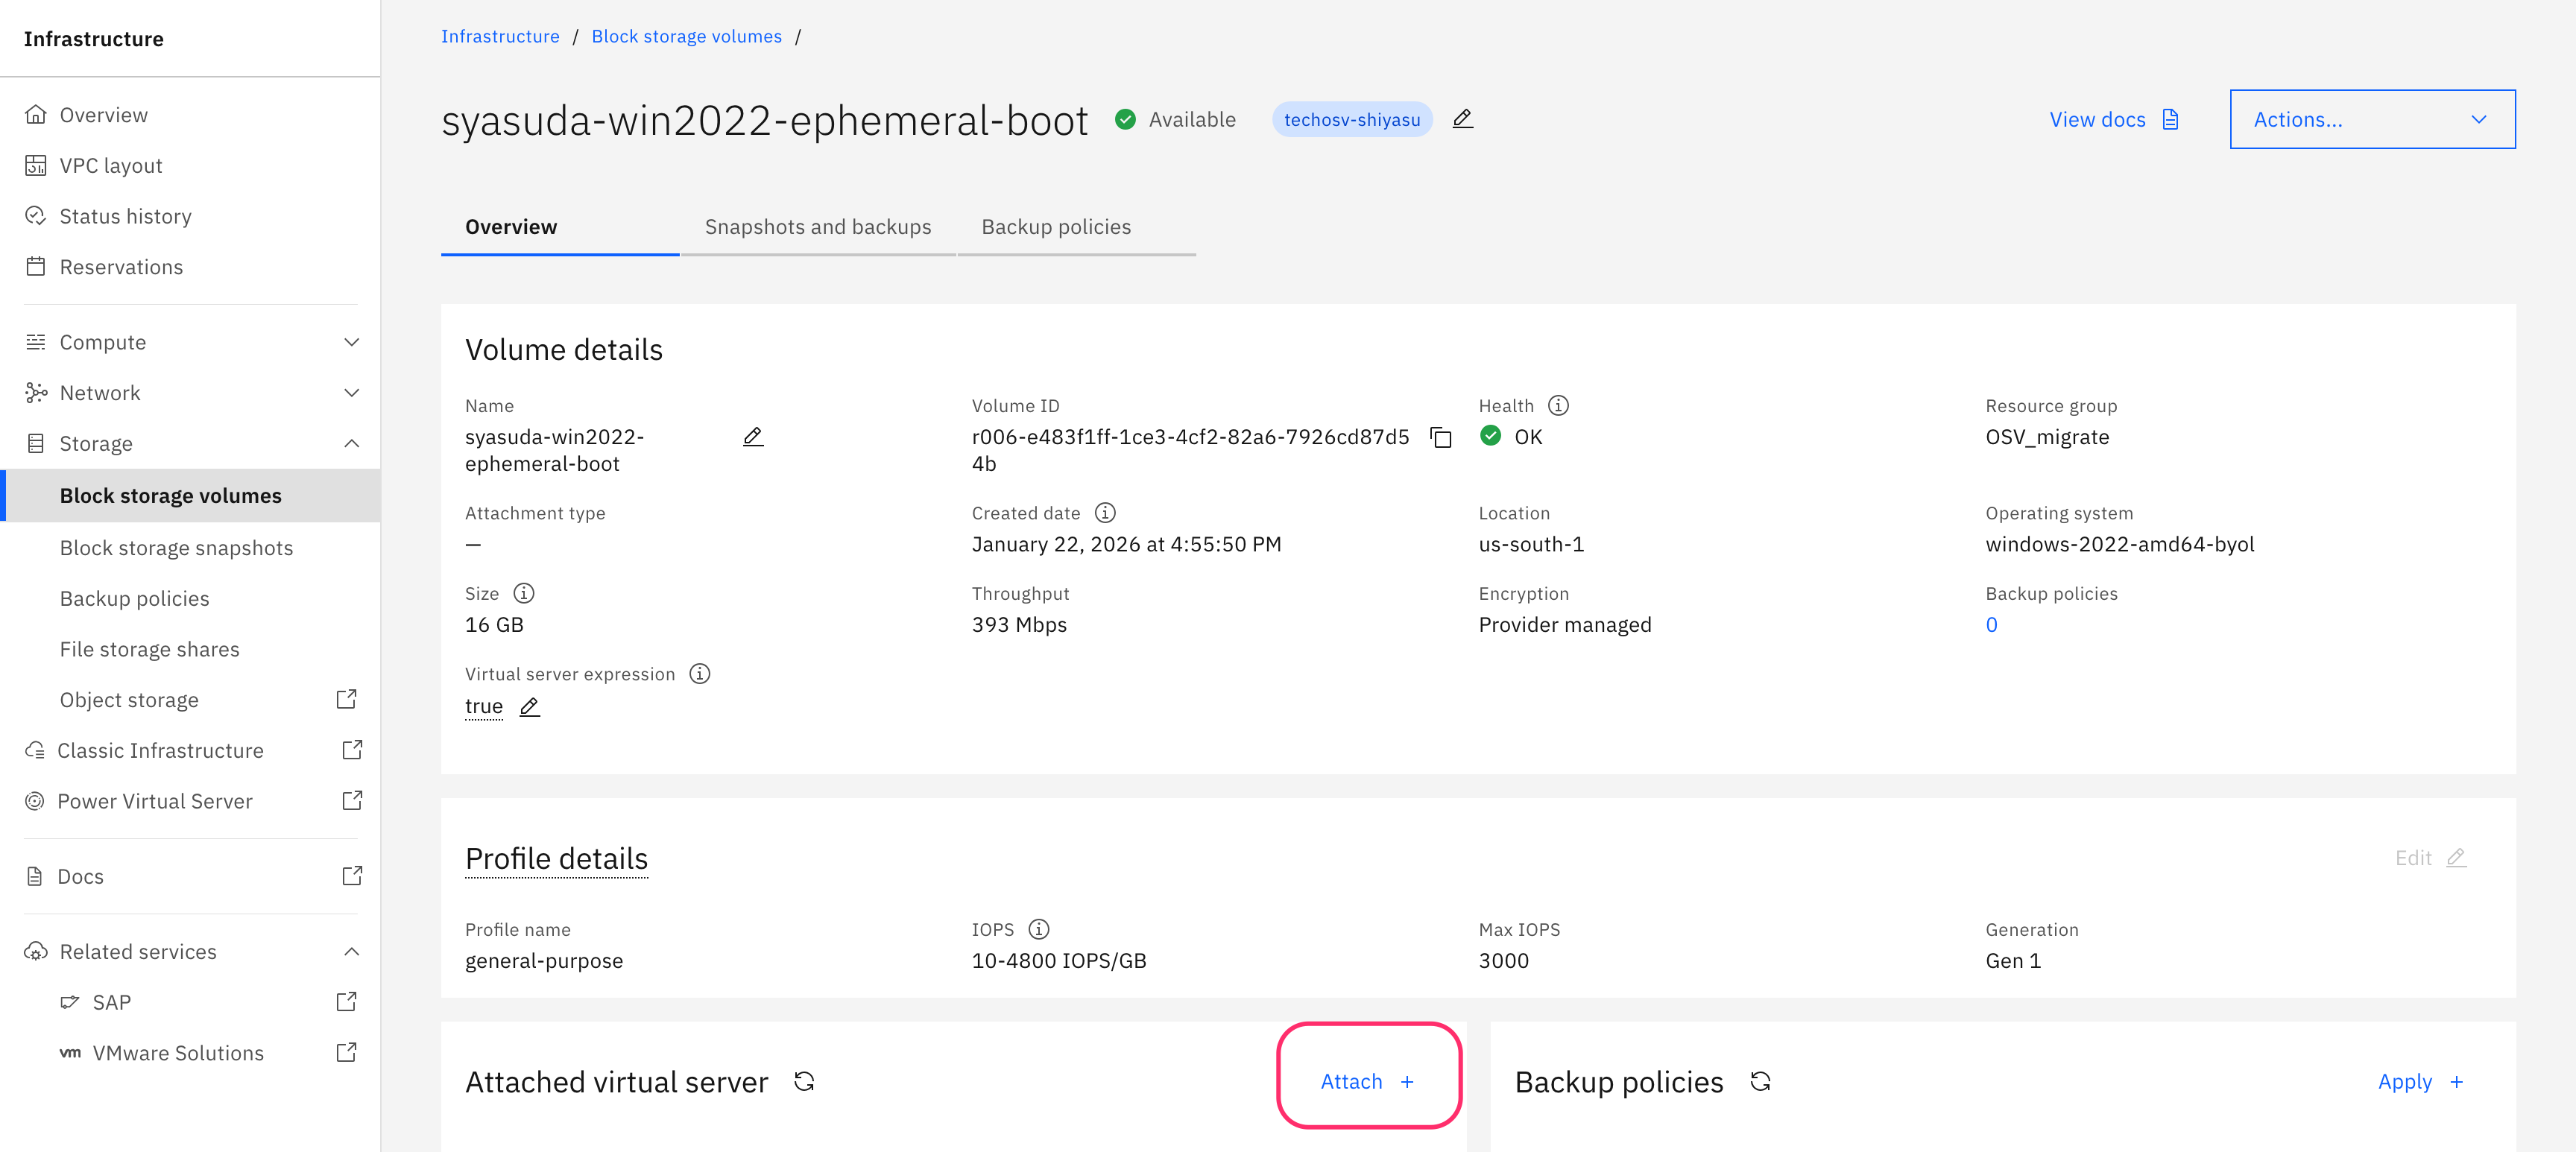Switch to Snapshots and backups tab

coord(817,227)
